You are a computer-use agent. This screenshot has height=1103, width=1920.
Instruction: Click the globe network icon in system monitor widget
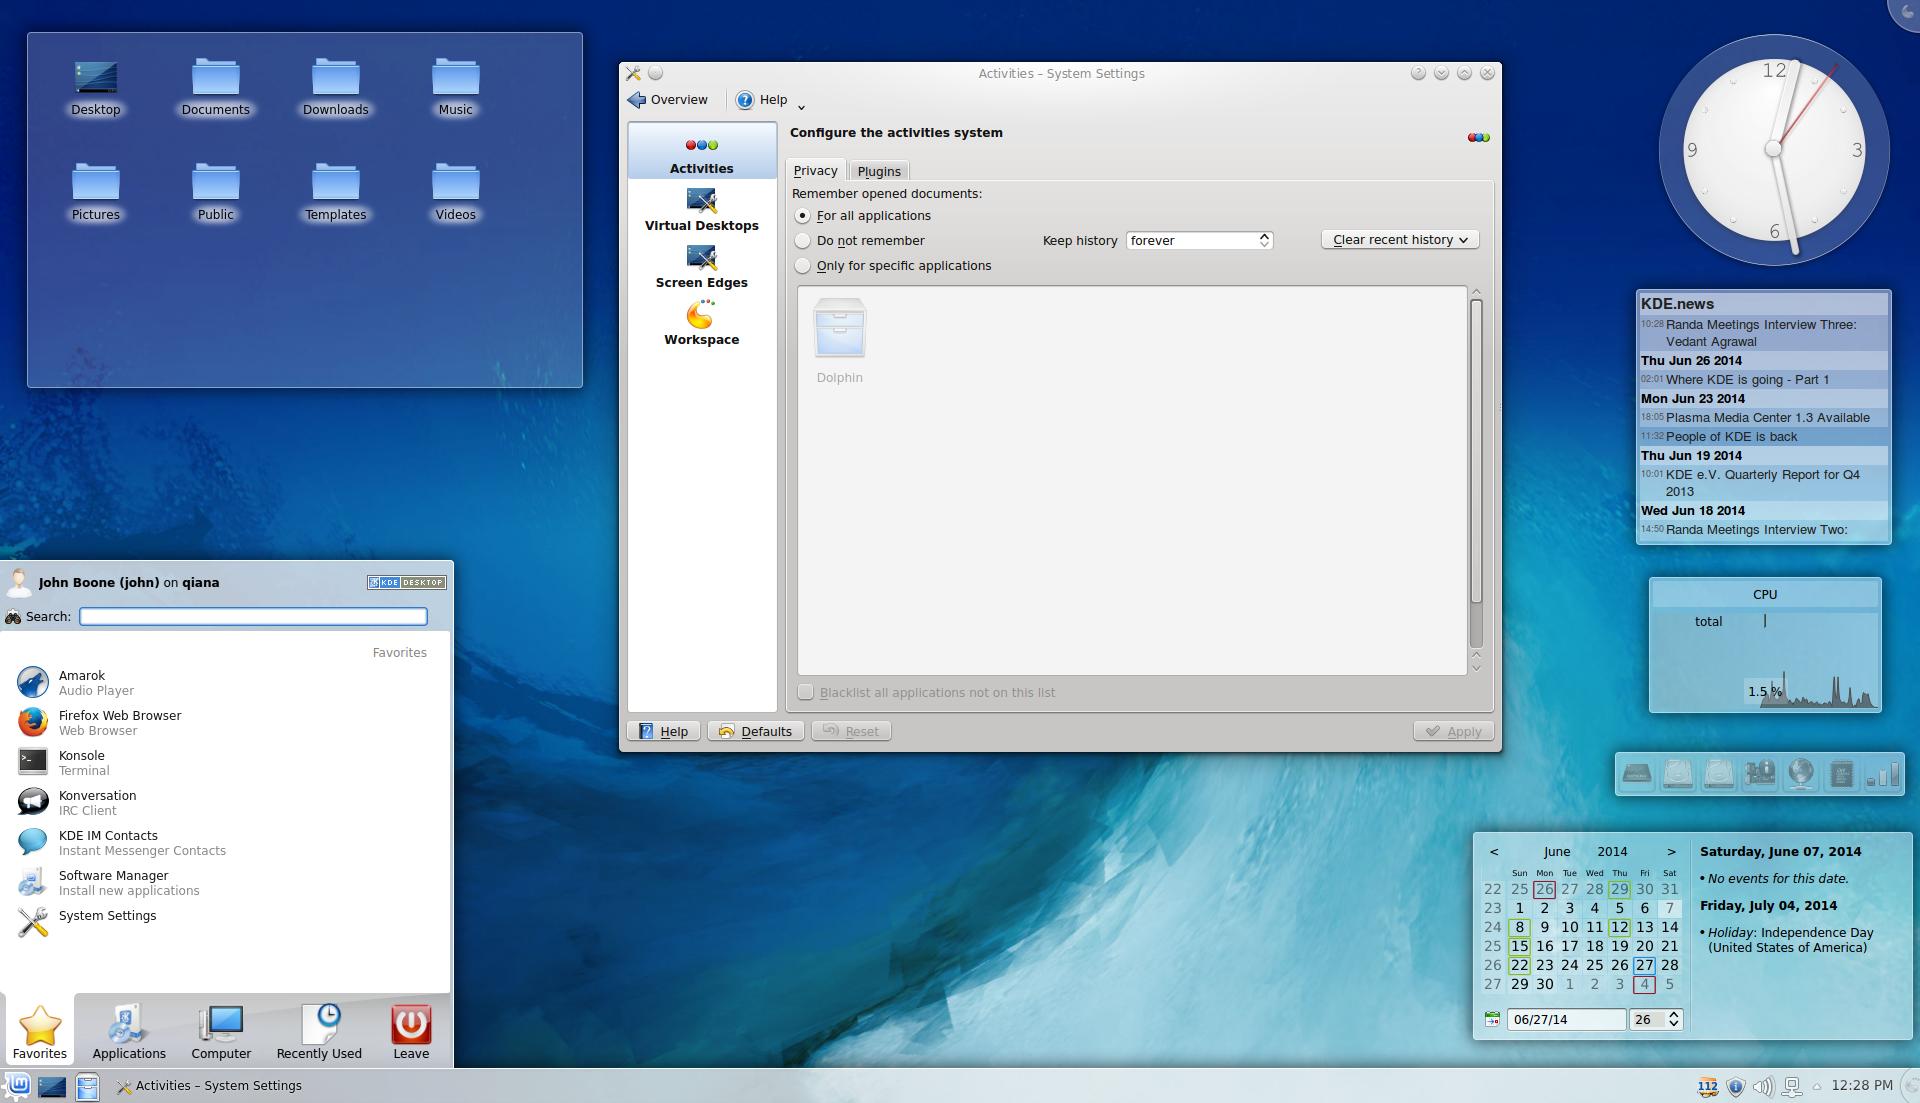point(1800,774)
